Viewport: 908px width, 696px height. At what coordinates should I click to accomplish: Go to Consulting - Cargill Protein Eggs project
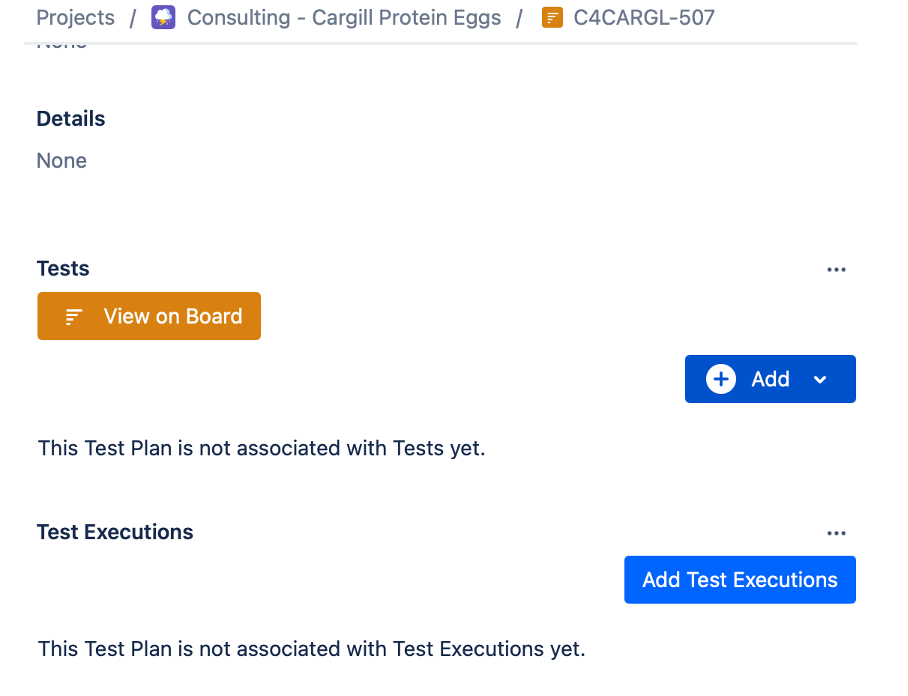coord(344,18)
